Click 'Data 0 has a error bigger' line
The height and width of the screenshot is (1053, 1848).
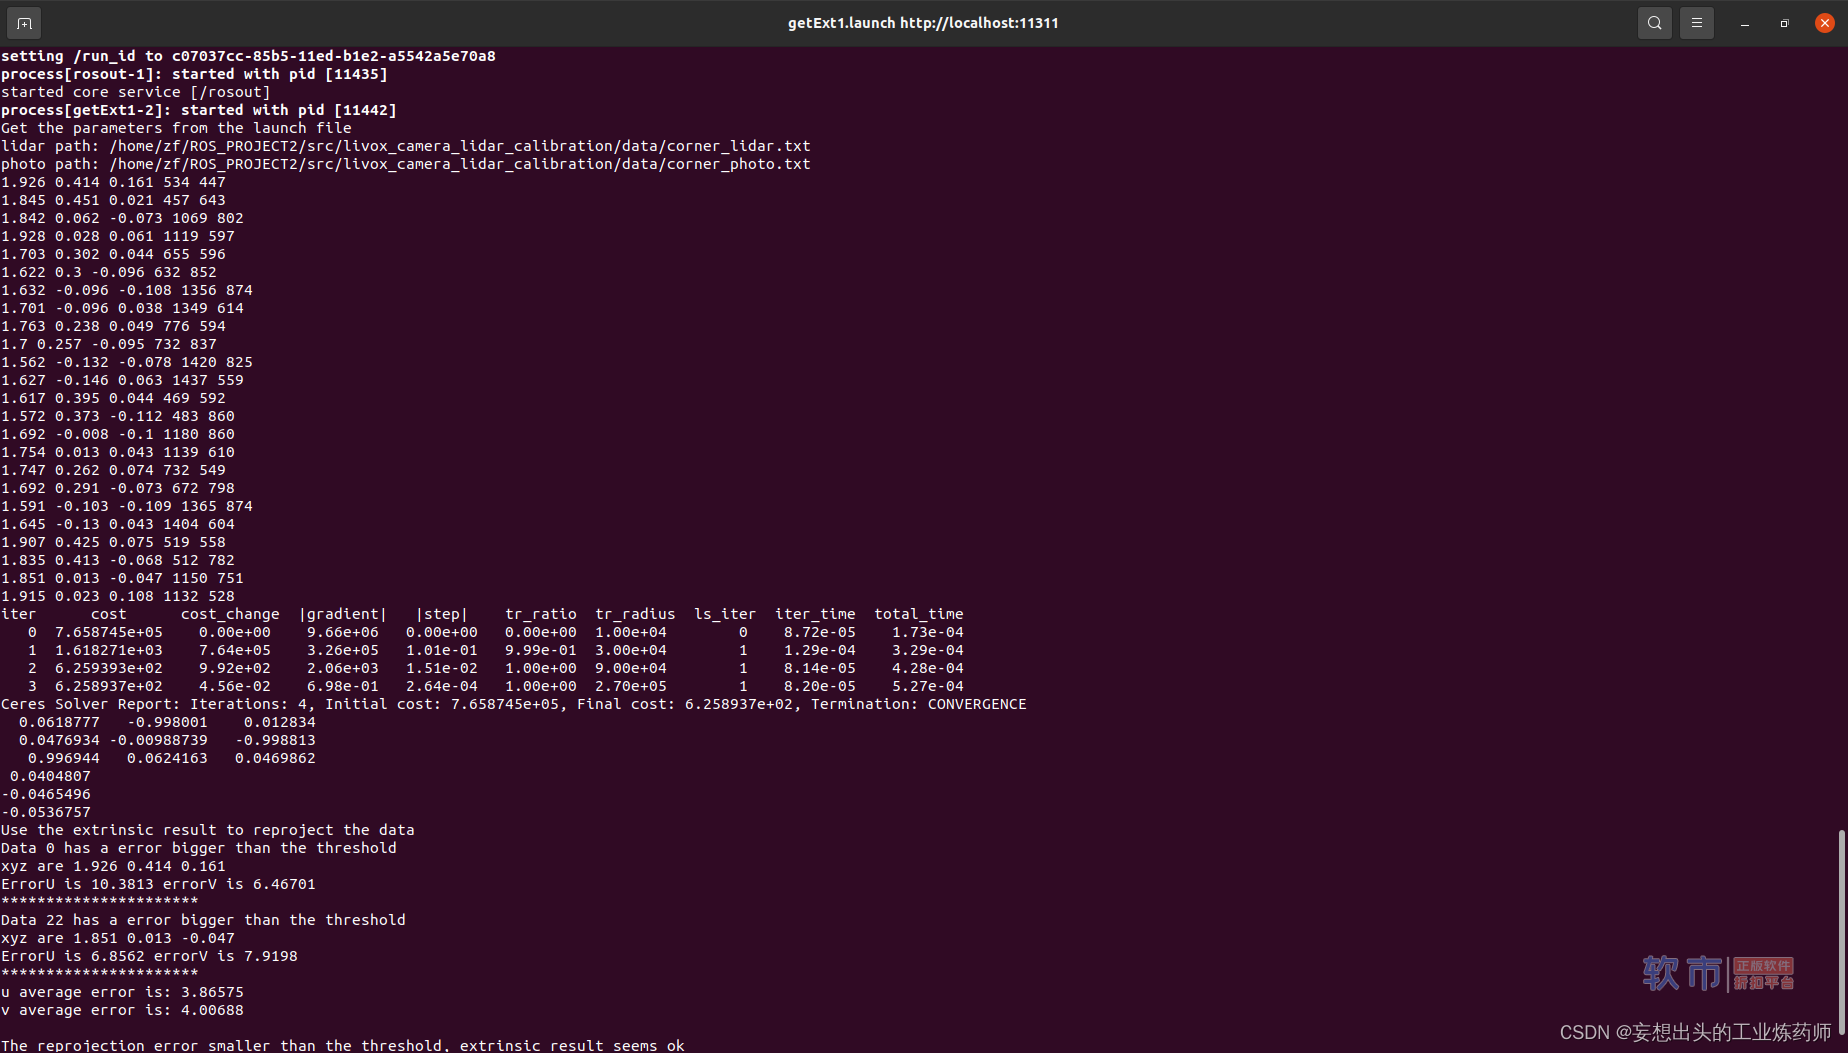pyautogui.click(x=199, y=848)
